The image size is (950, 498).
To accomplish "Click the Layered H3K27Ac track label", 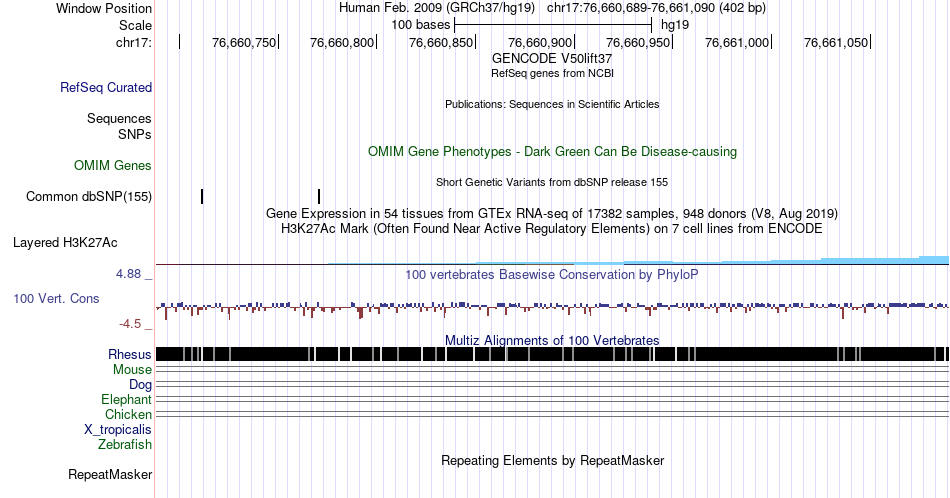I will point(65,242).
